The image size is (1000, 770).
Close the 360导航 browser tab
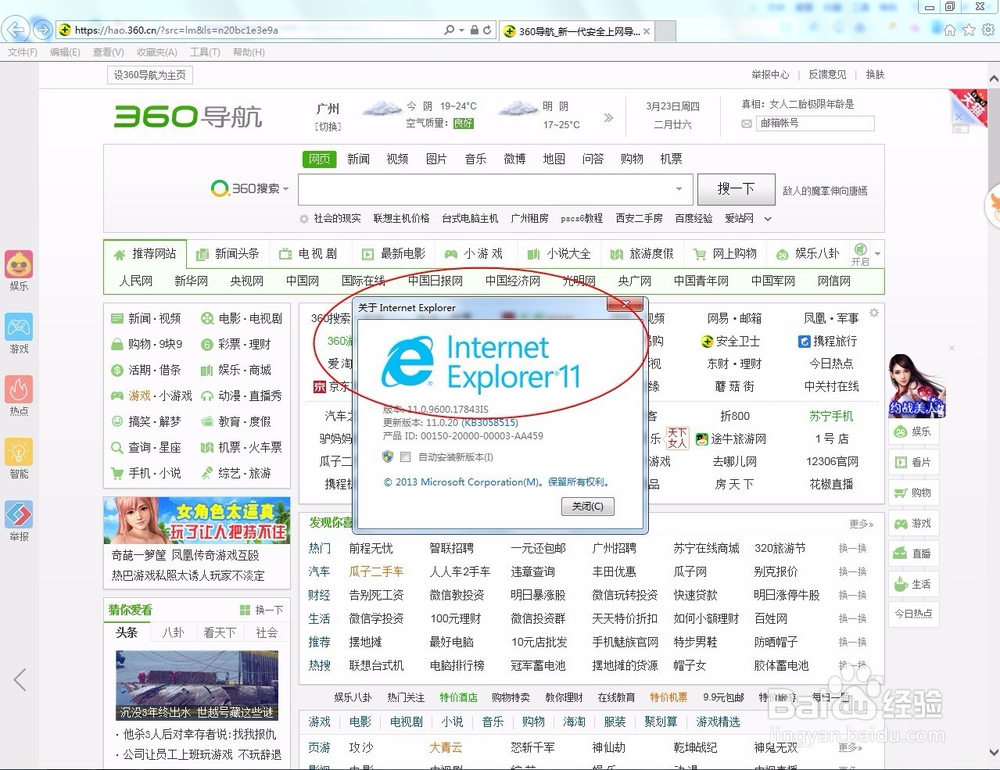pos(647,31)
